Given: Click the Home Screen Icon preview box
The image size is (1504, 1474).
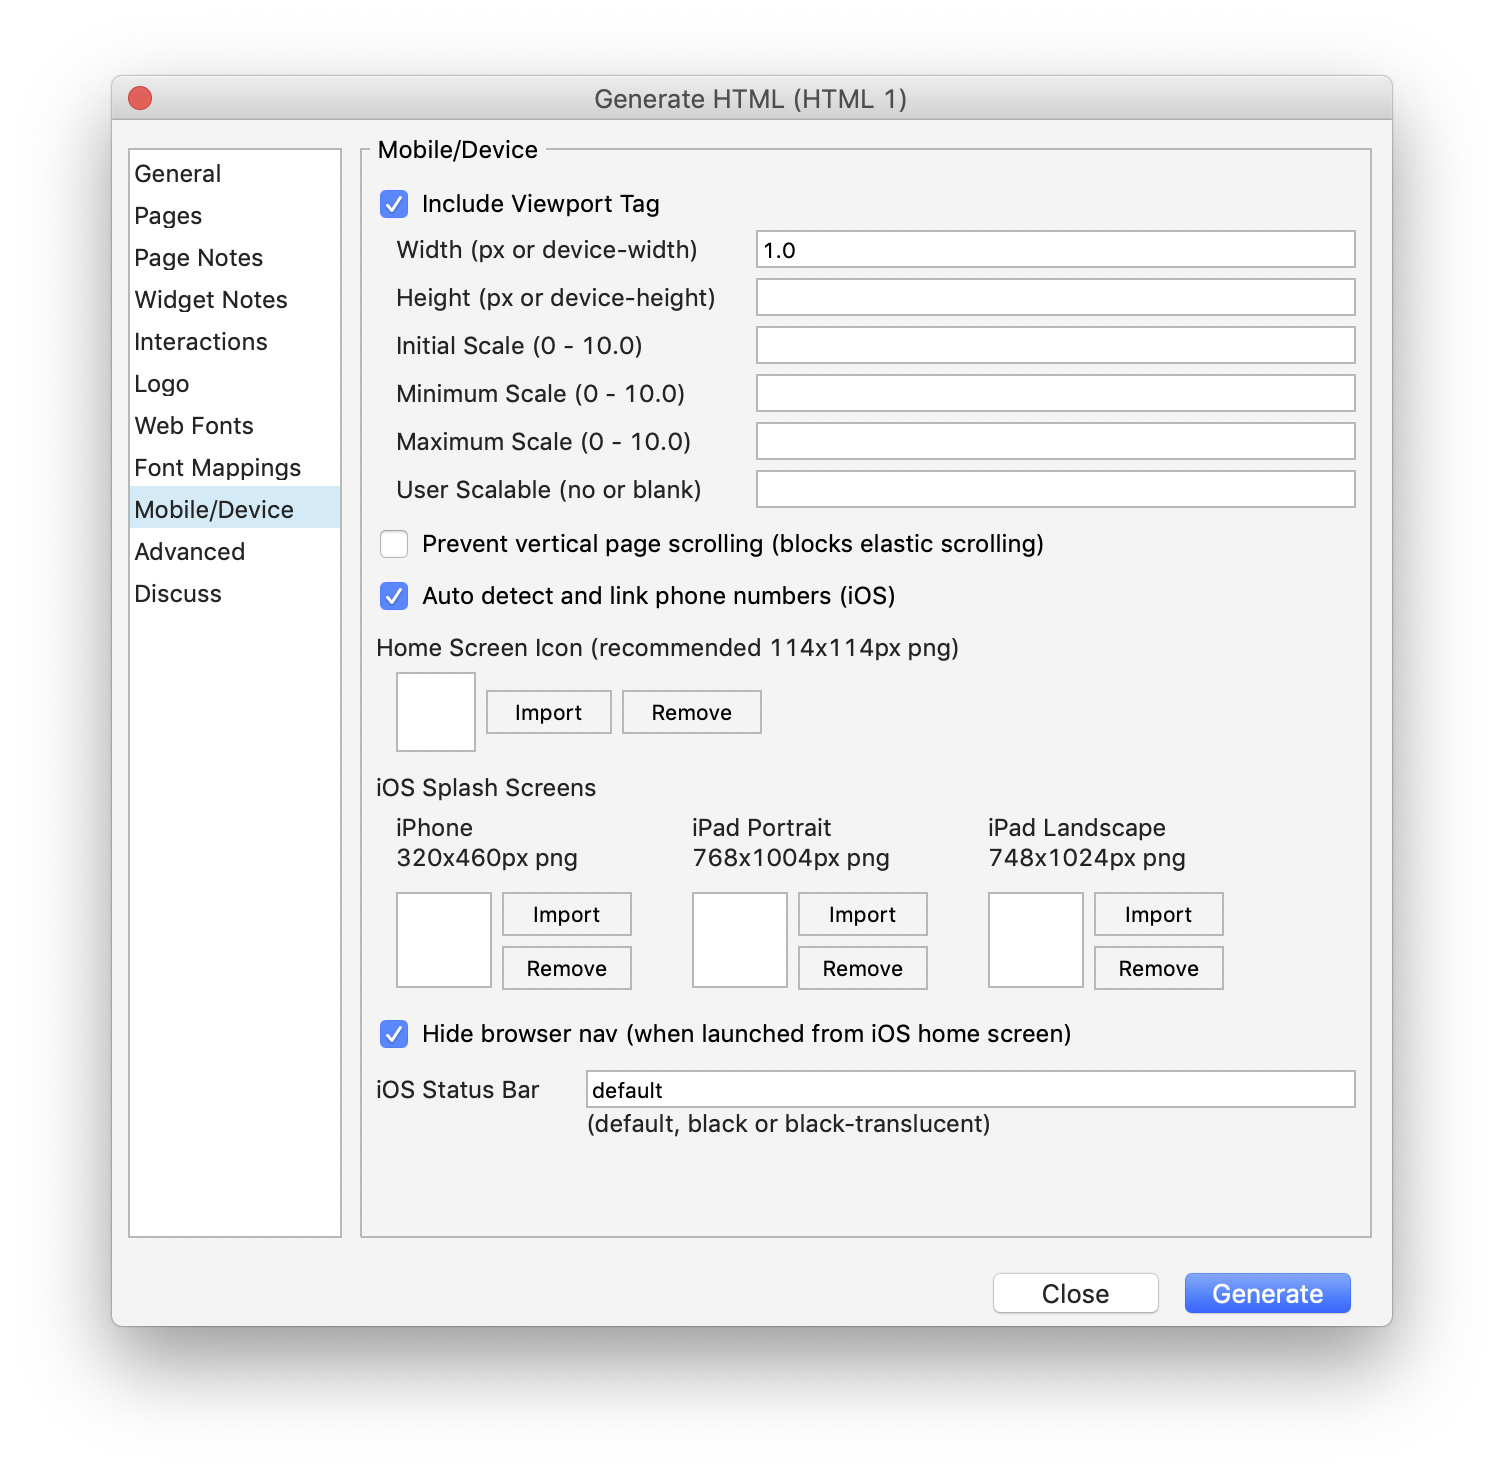Looking at the screenshot, I should (436, 712).
